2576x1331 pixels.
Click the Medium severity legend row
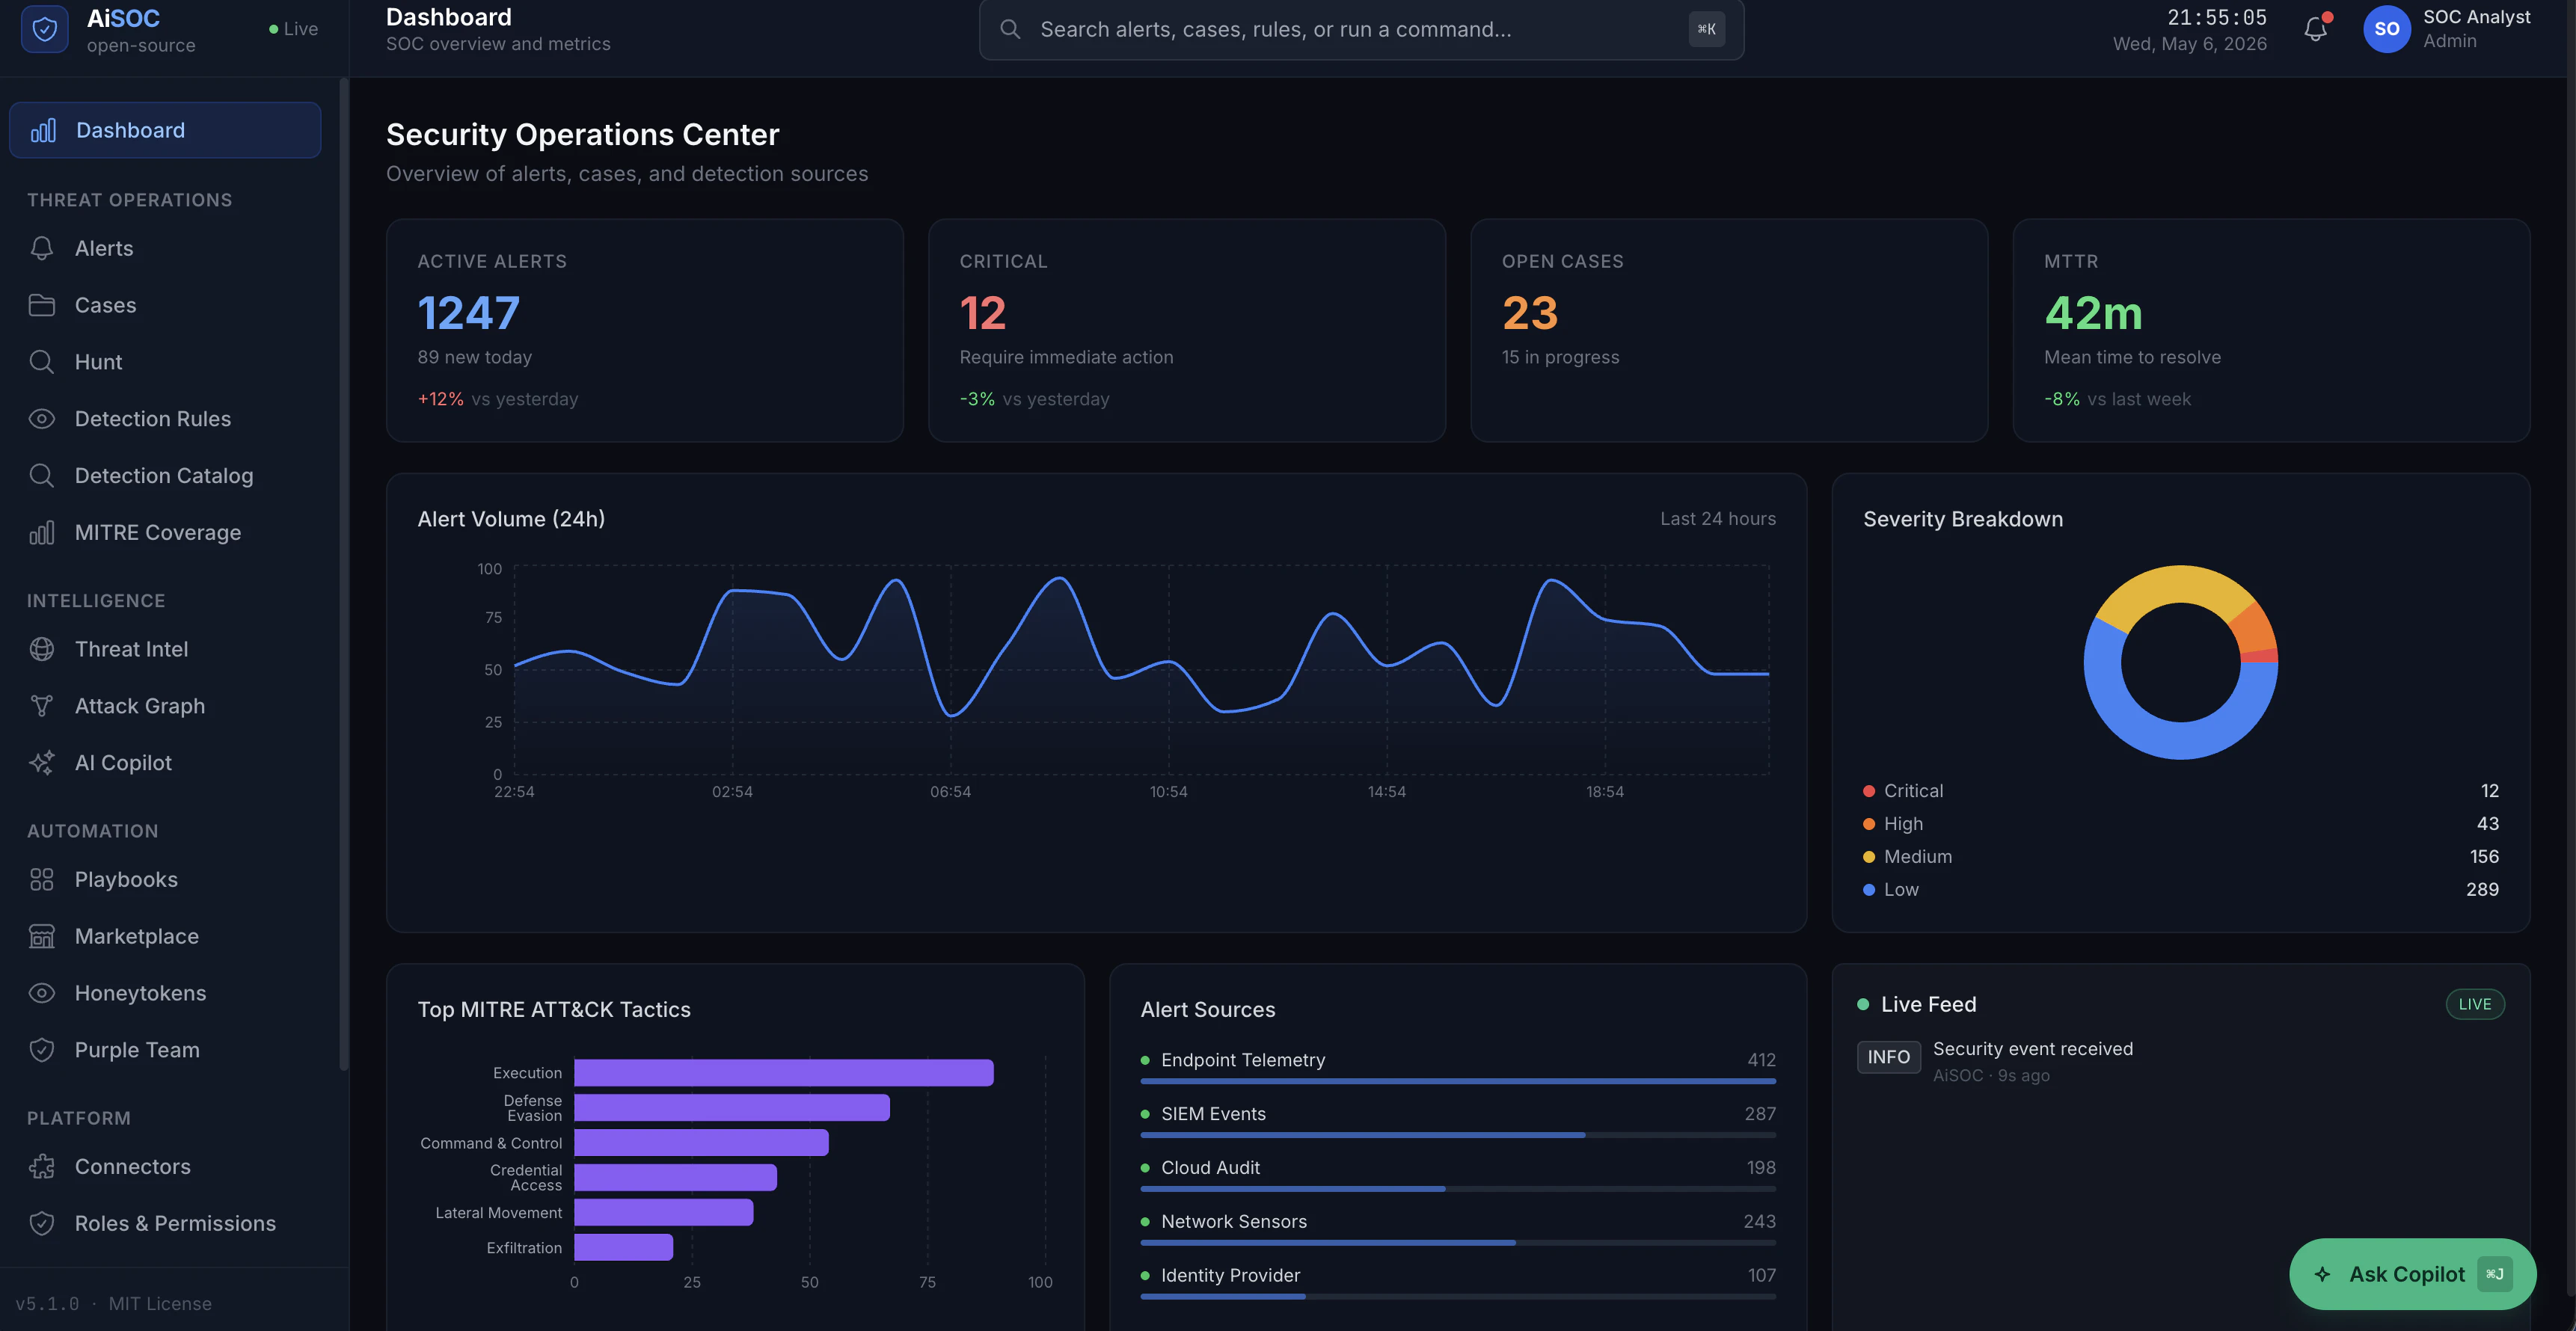[2180, 857]
